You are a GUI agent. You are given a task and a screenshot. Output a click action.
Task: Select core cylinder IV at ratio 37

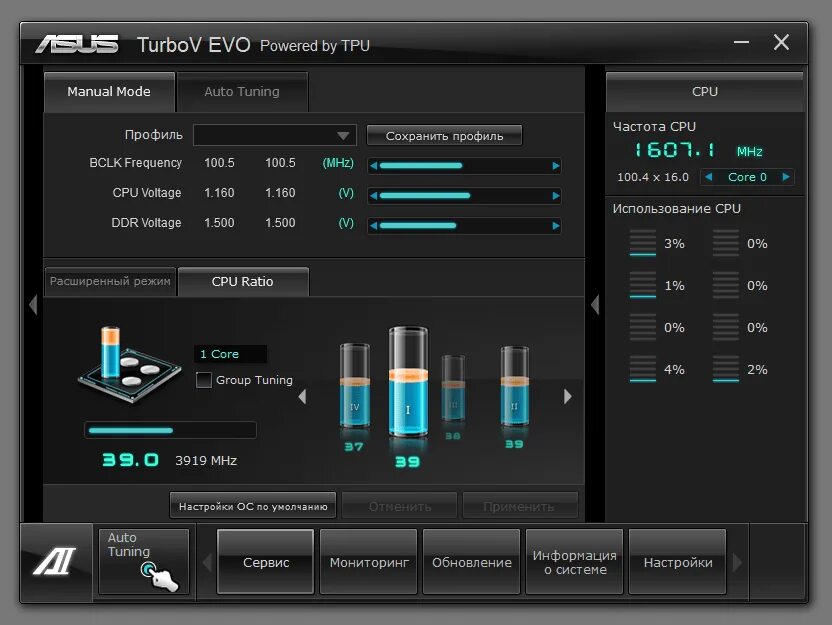tap(354, 386)
